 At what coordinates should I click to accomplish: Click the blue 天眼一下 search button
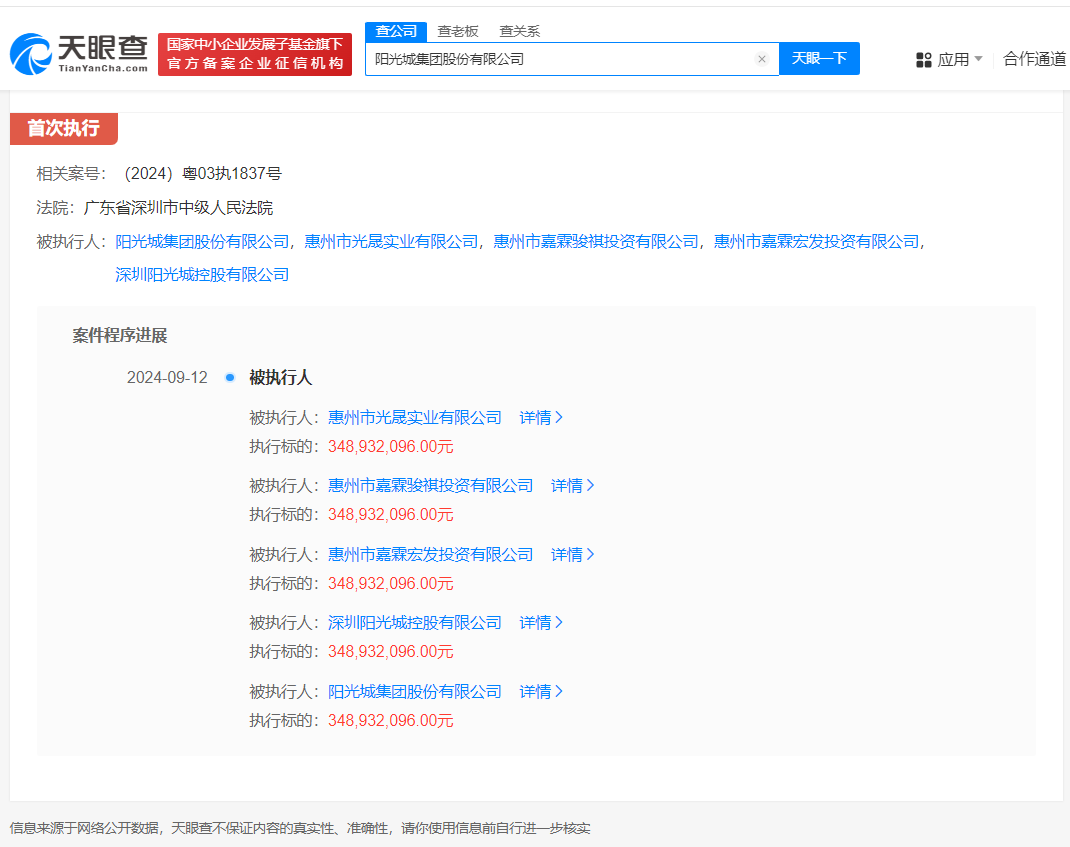click(x=819, y=58)
